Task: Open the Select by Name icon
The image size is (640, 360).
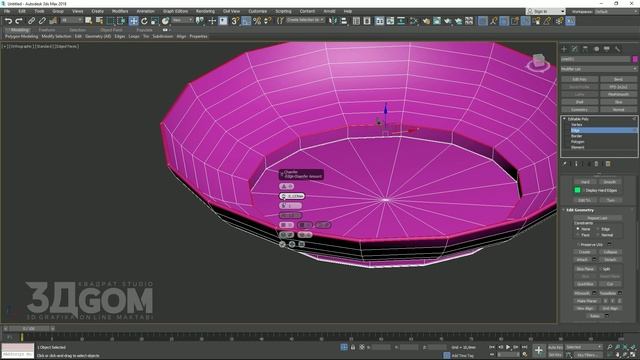Action: [99, 21]
